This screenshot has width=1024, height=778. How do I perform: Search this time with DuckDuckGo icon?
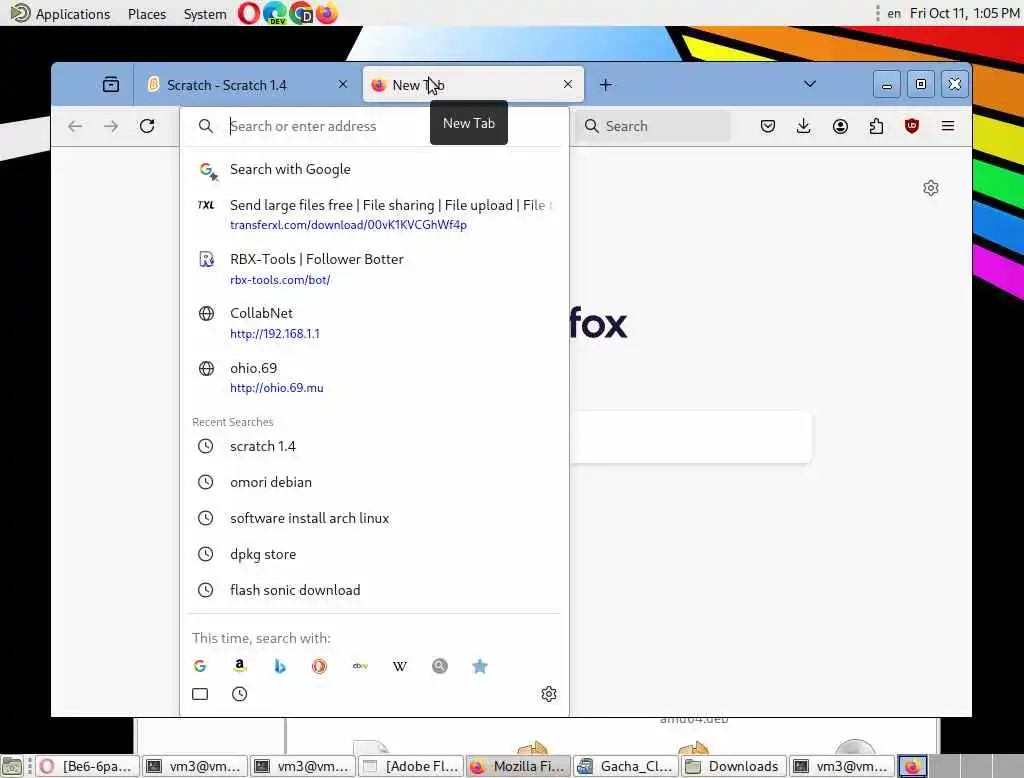point(319,666)
